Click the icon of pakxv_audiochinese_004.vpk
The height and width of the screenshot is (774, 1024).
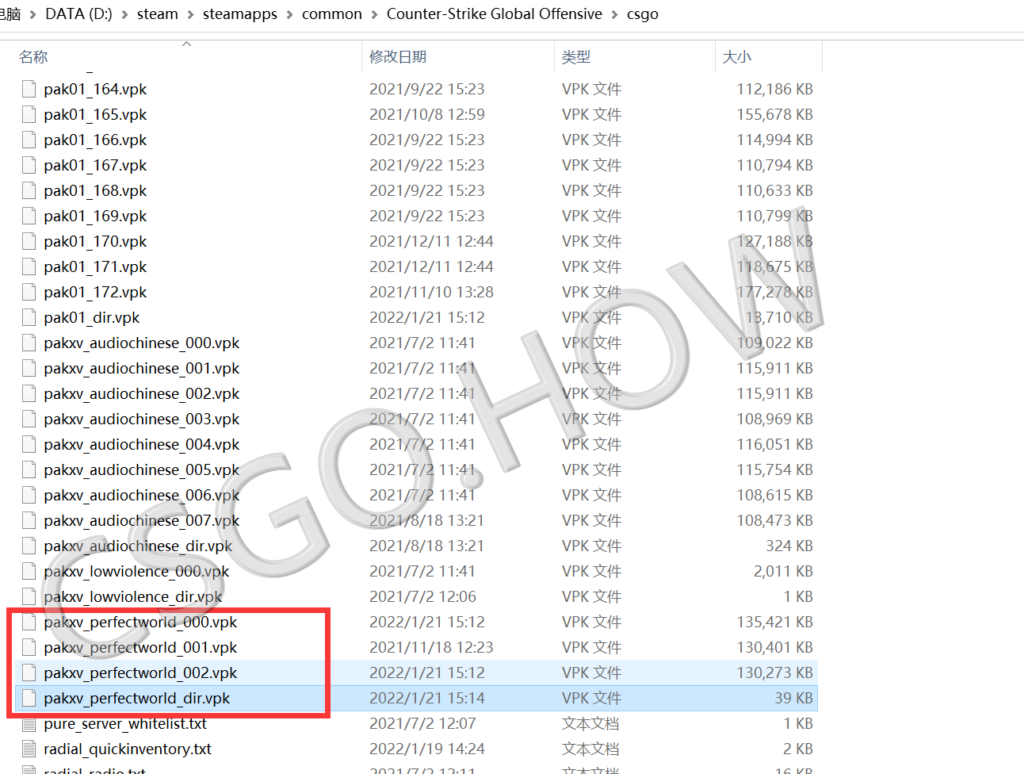click(29, 445)
